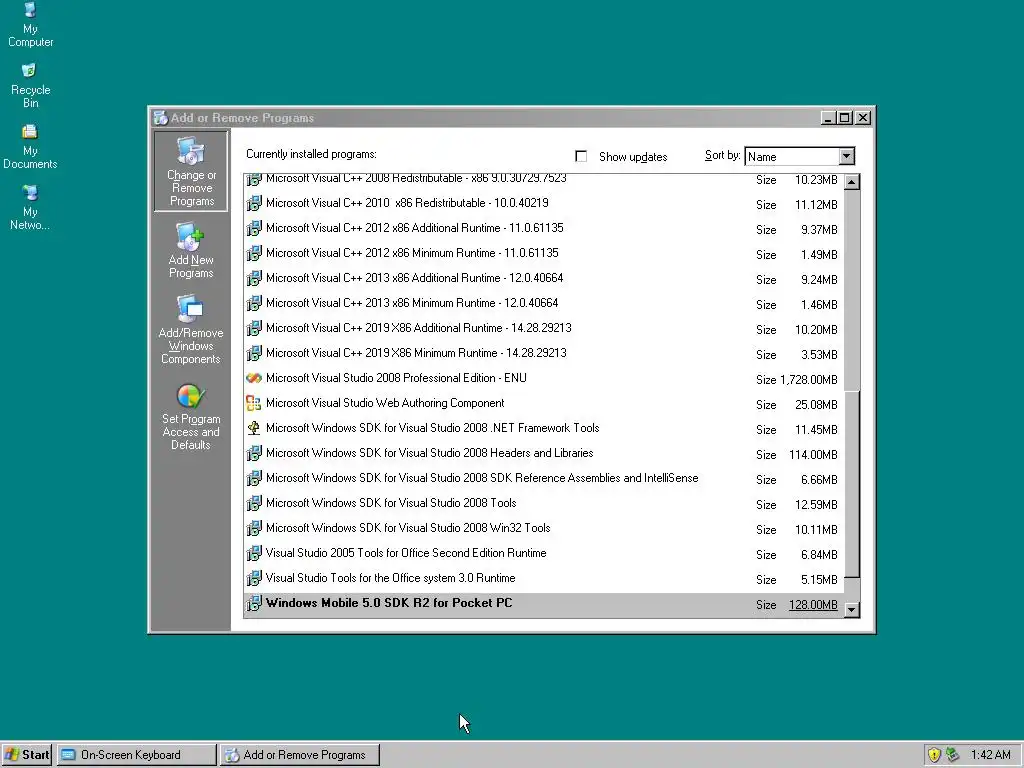Click icon of Visual C++ 2012 x86 Additional Runtime

click(254, 229)
